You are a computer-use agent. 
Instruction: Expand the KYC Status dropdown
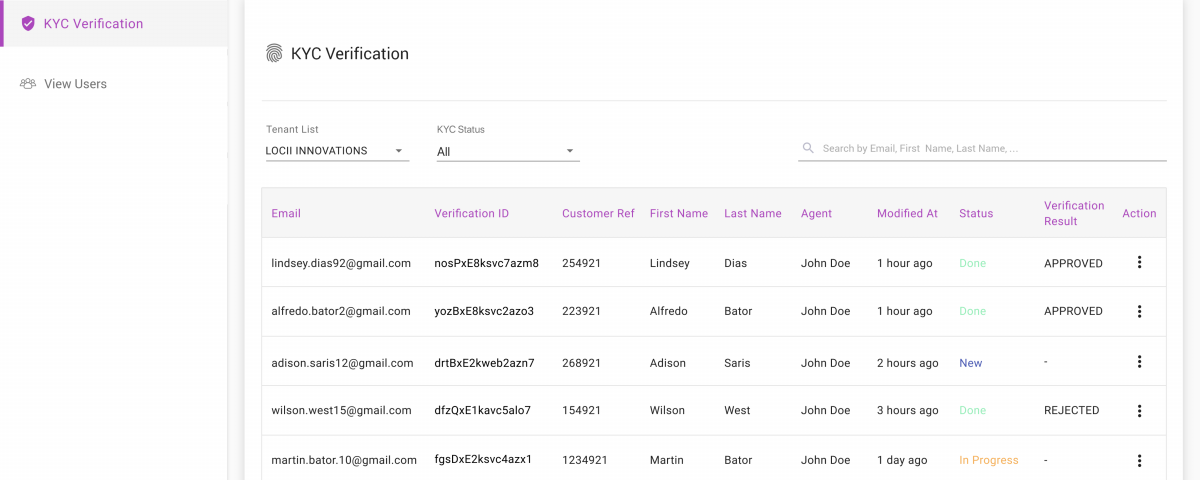508,152
